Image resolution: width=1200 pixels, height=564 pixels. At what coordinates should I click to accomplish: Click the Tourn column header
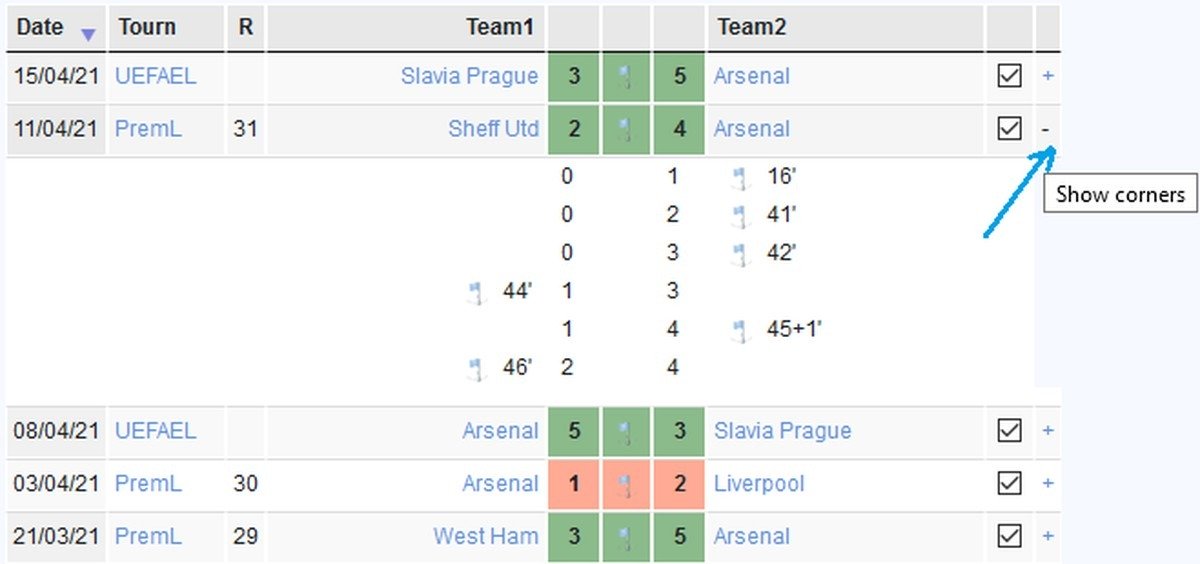coord(147,27)
